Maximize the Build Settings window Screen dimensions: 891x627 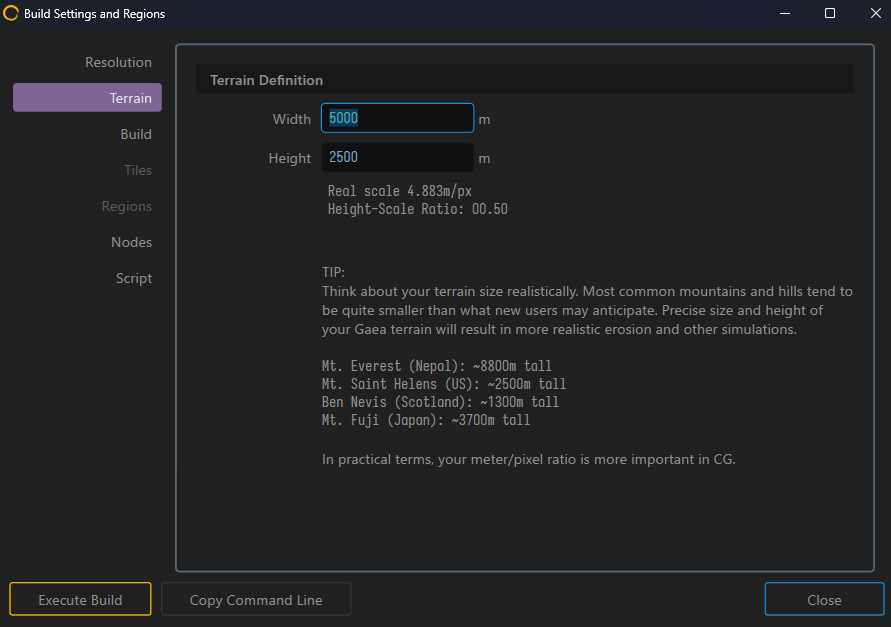click(x=830, y=13)
